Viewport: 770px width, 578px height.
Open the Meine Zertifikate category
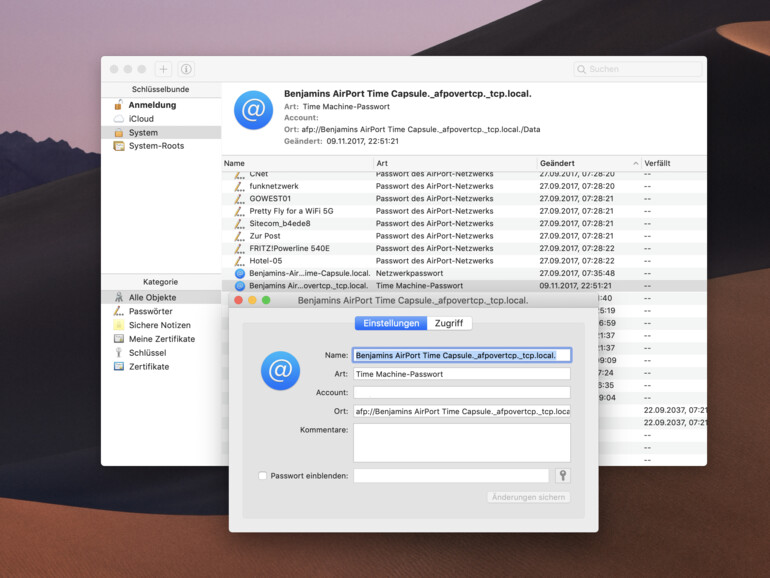pyautogui.click(x=161, y=339)
